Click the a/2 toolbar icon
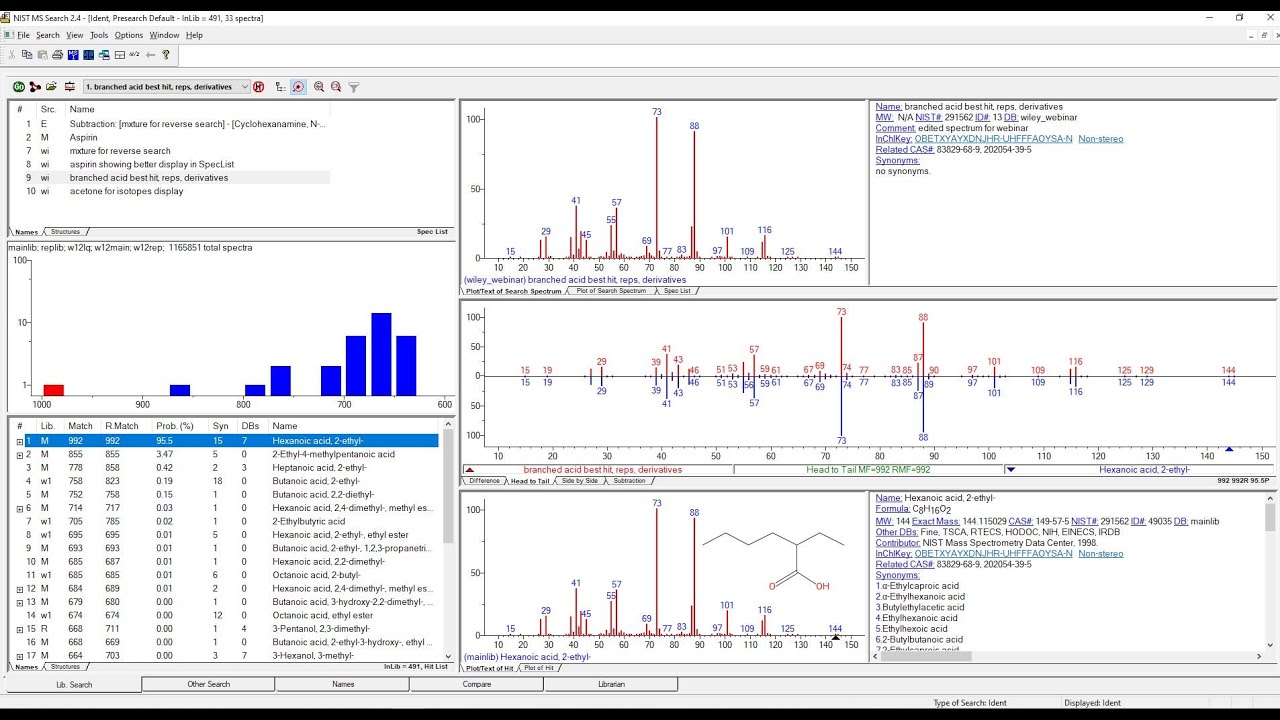The width and height of the screenshot is (1280, 720). click(135, 55)
